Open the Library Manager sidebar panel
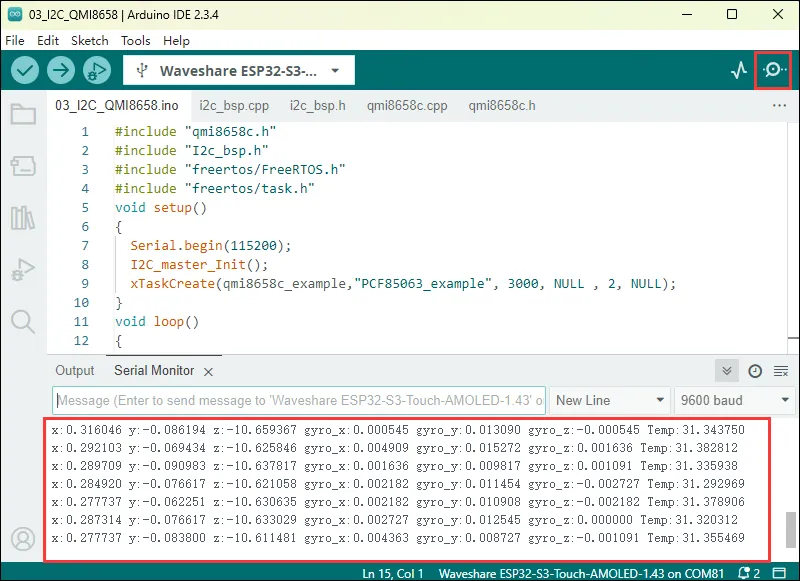 pos(22,218)
